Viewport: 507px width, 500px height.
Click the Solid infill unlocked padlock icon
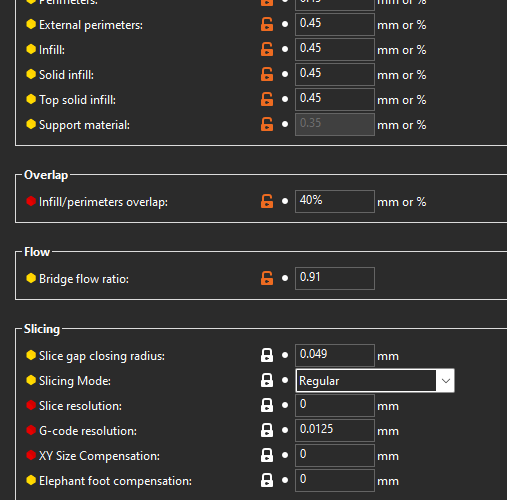point(267,75)
